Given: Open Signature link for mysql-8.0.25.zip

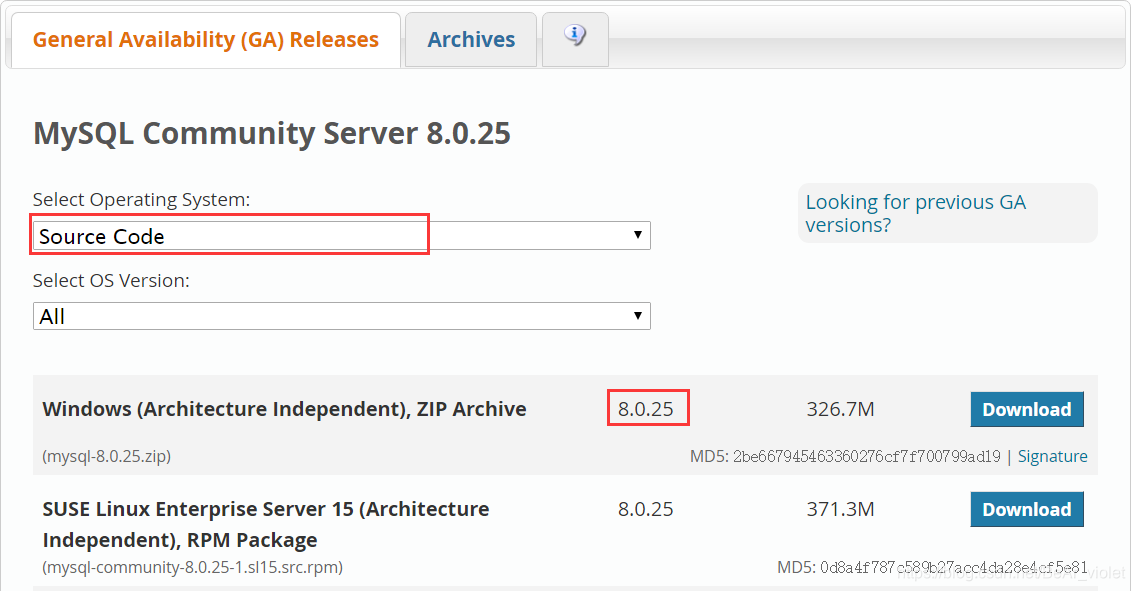Looking at the screenshot, I should coord(1052,456).
